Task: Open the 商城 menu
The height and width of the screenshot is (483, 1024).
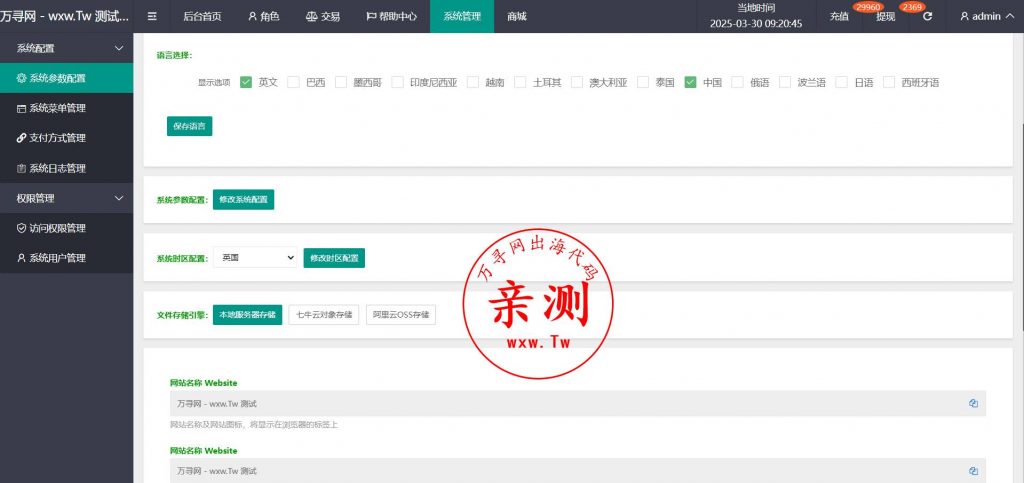Action: point(517,16)
